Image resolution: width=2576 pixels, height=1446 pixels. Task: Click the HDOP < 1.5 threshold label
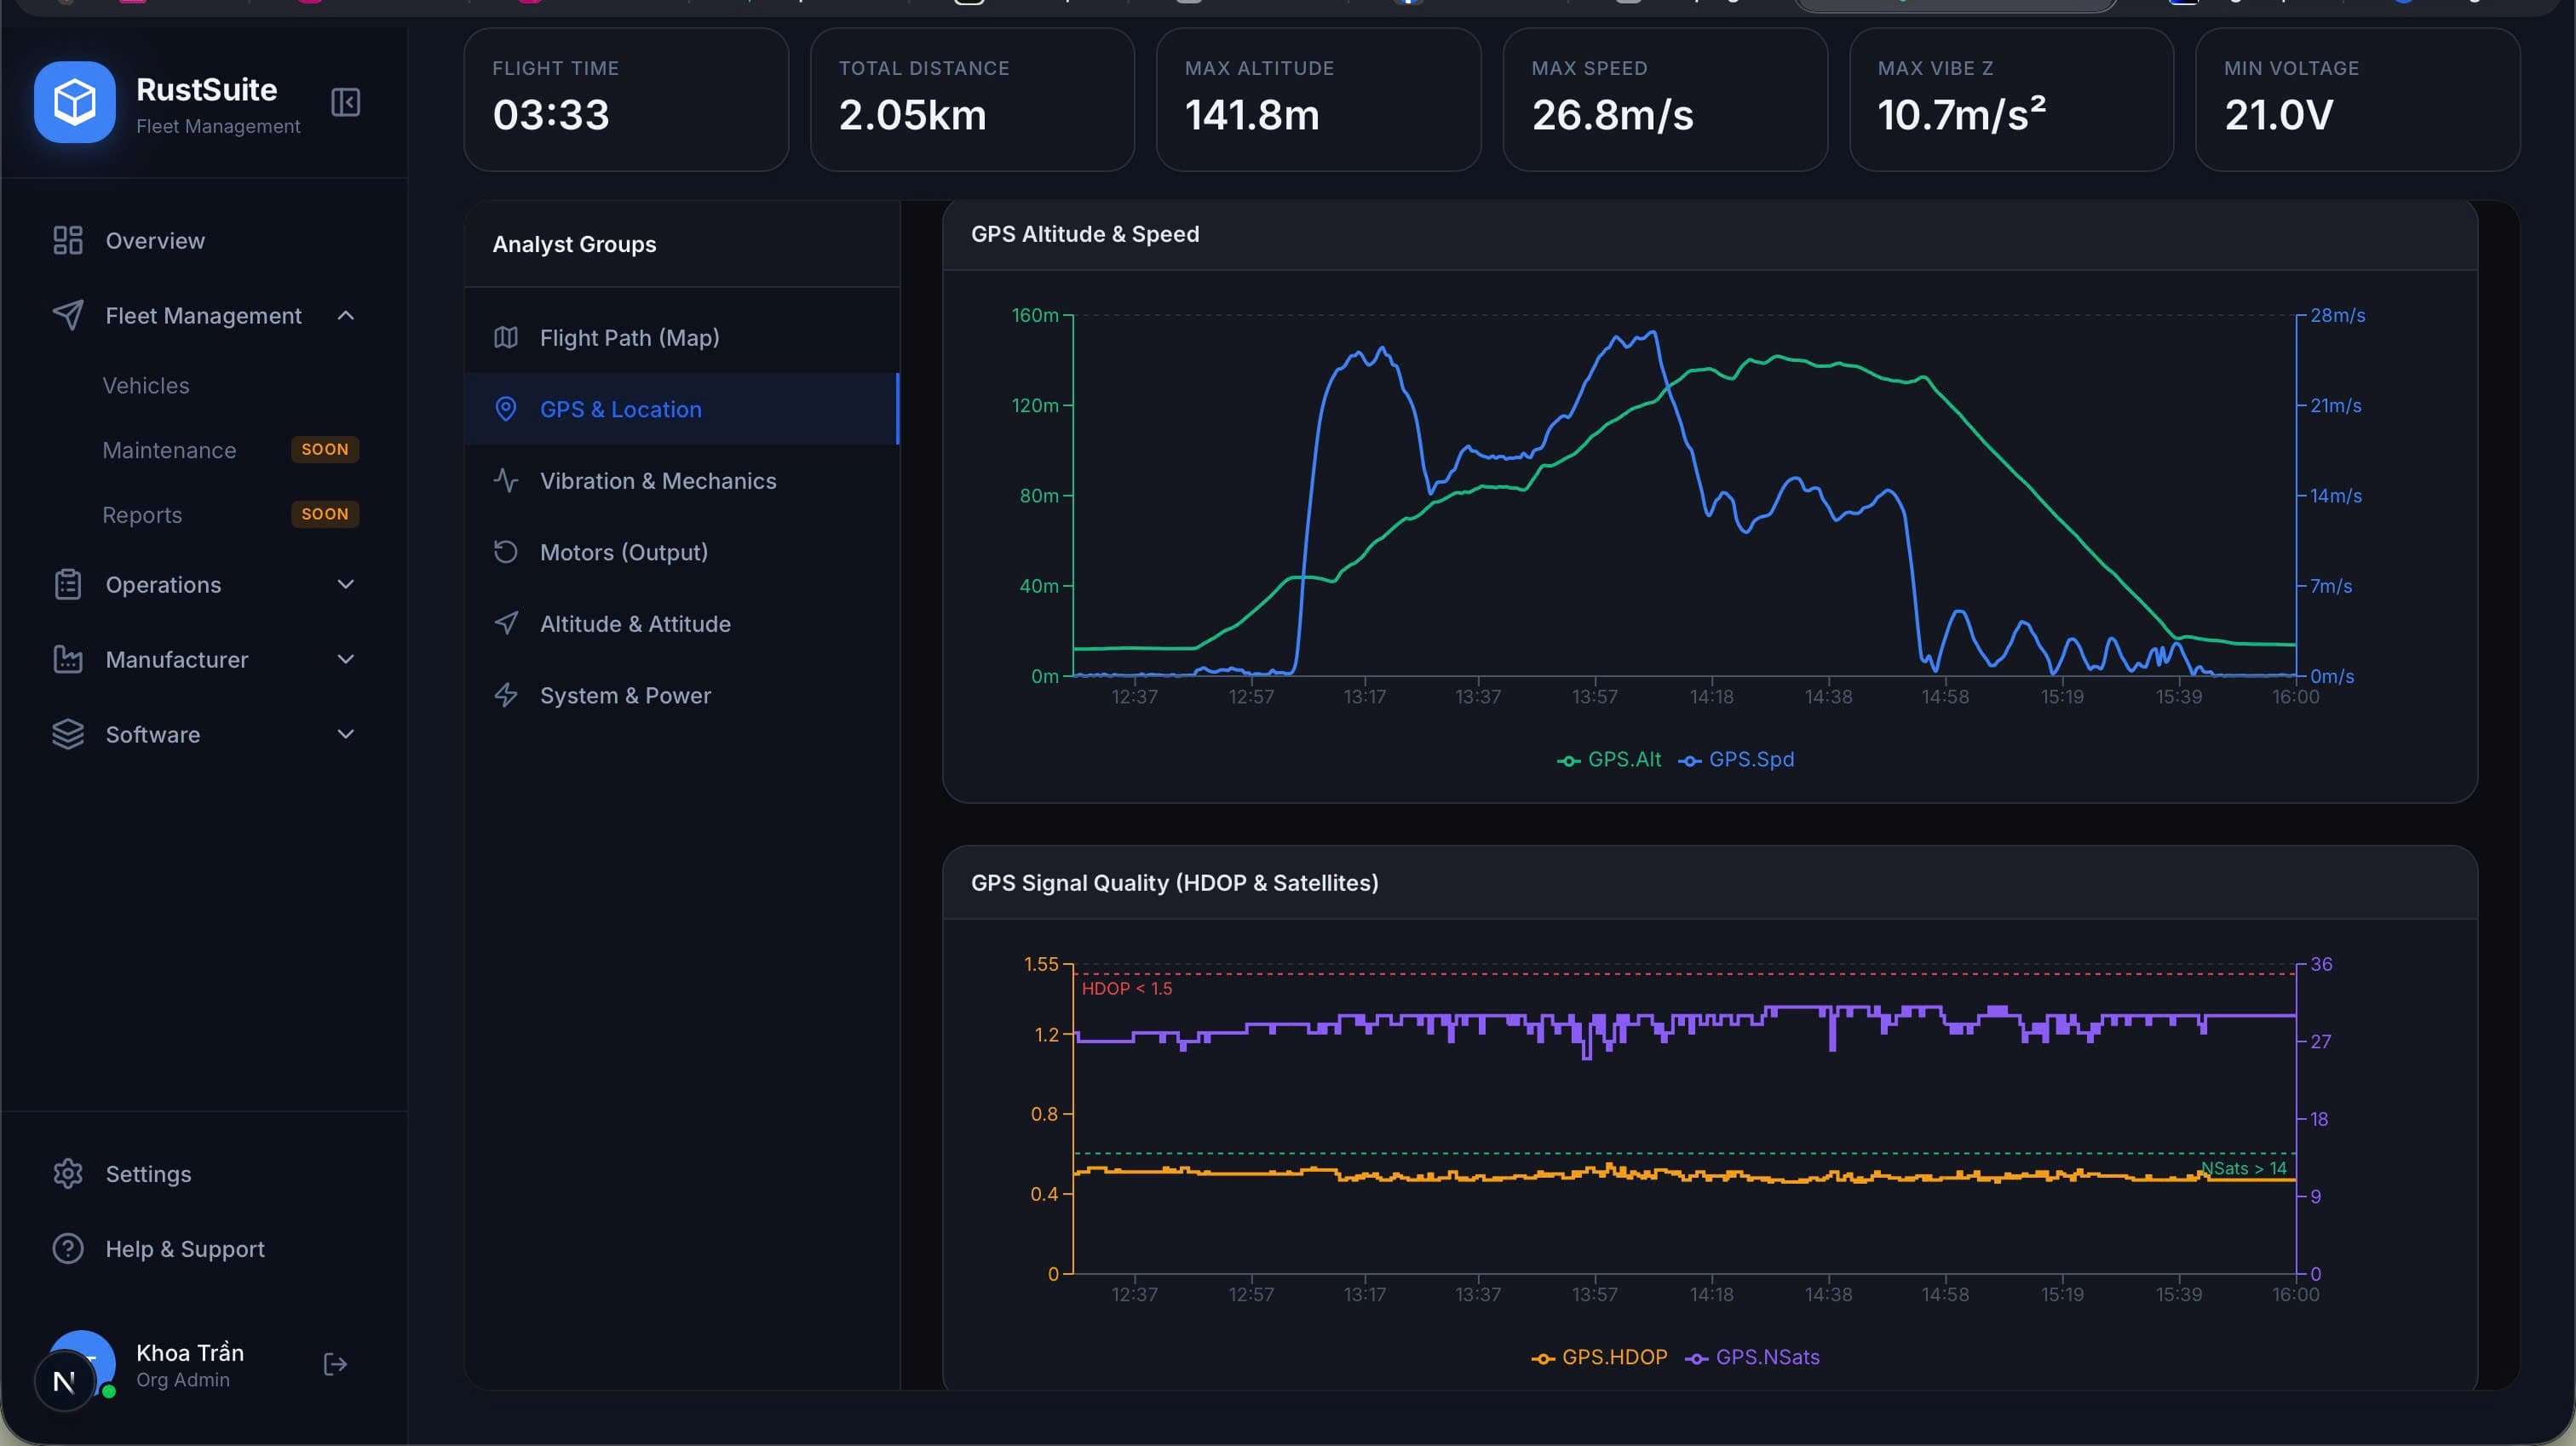point(1126,988)
